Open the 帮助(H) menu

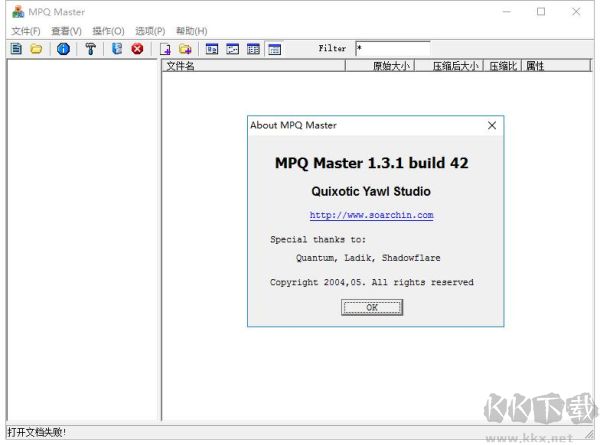pos(191,31)
